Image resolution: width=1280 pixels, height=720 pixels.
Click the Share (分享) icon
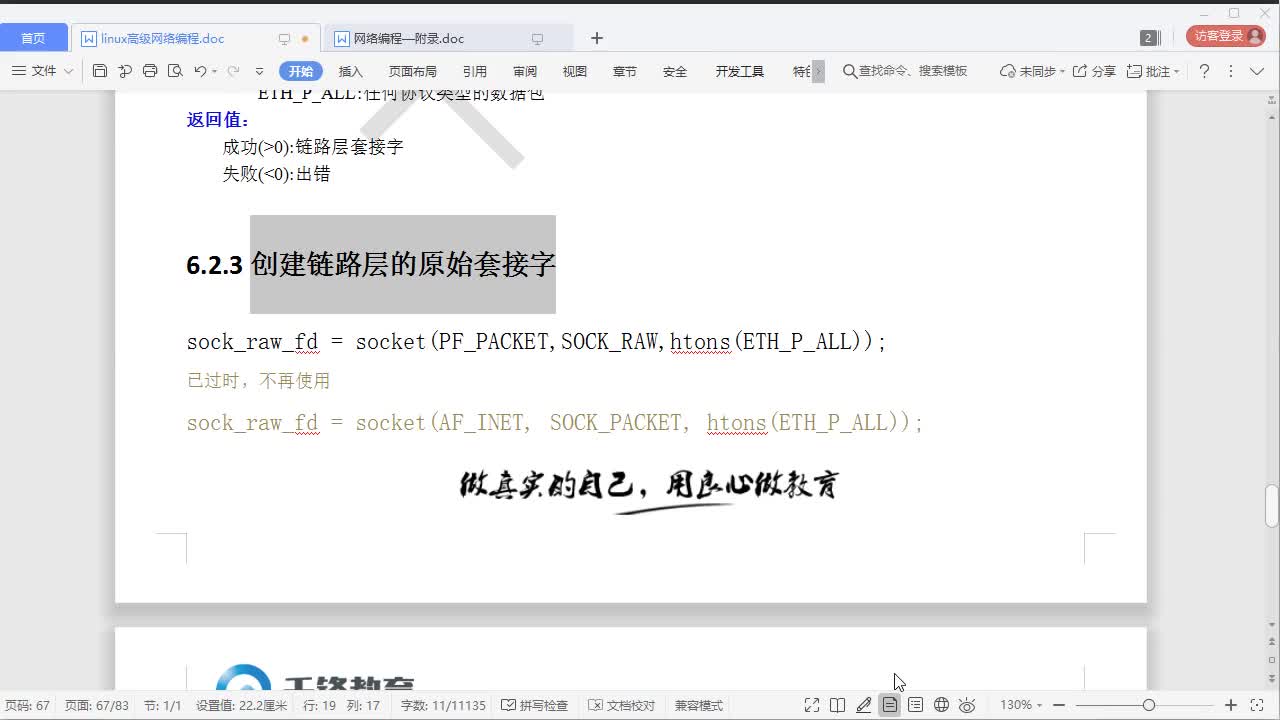coord(1080,71)
